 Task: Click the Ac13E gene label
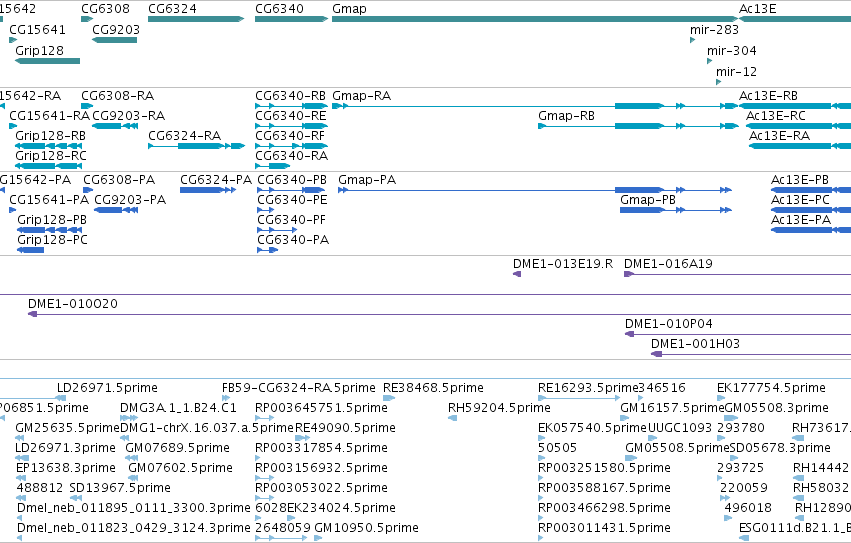pos(757,9)
